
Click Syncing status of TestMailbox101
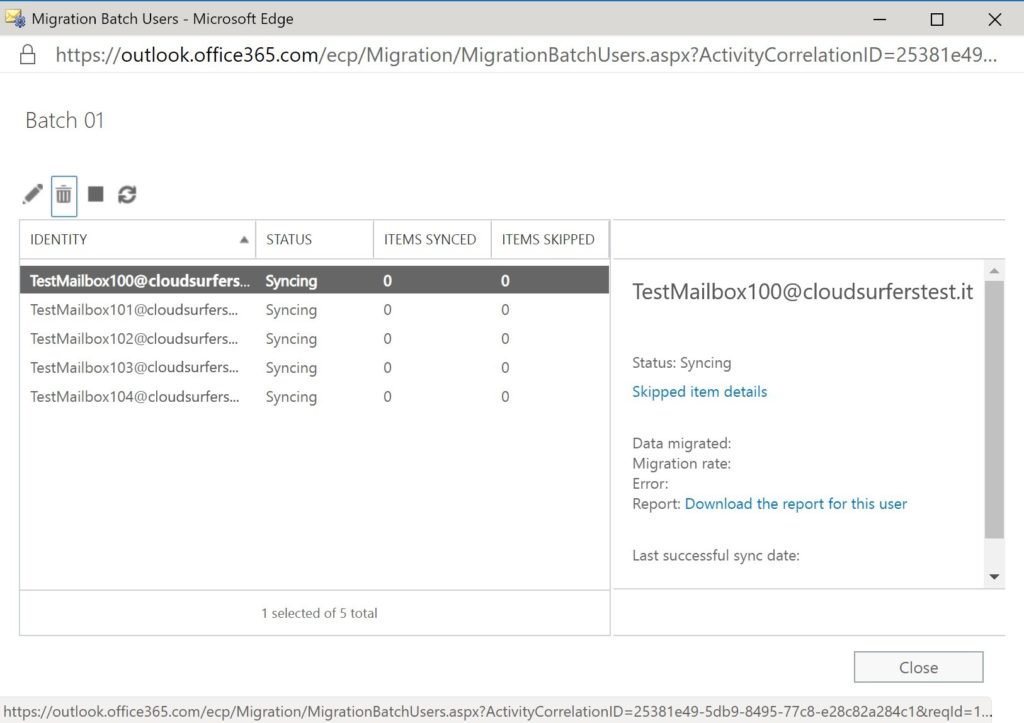pos(291,310)
